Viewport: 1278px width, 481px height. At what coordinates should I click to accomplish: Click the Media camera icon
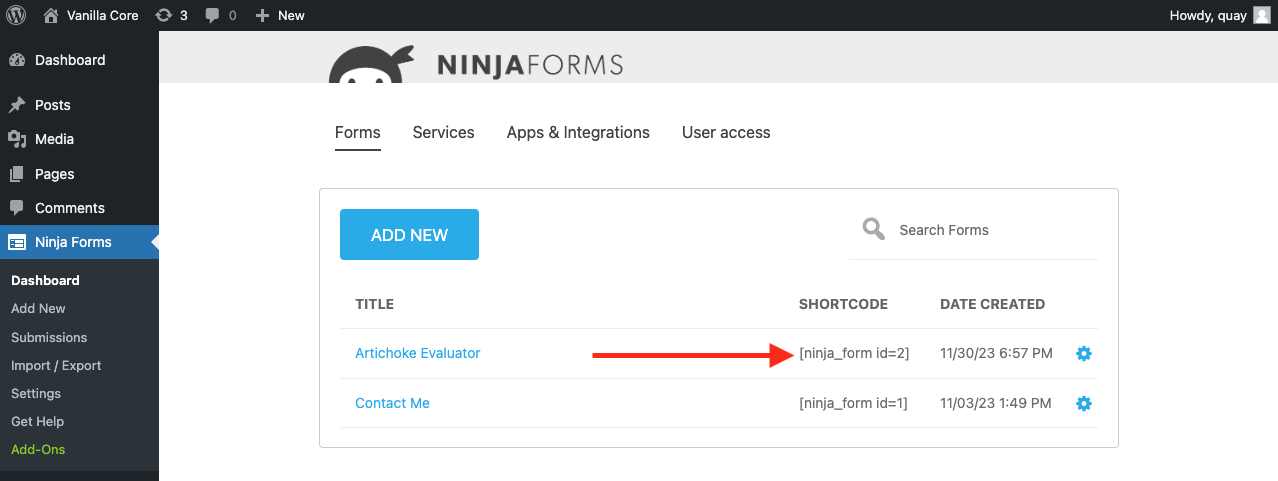[x=17, y=139]
